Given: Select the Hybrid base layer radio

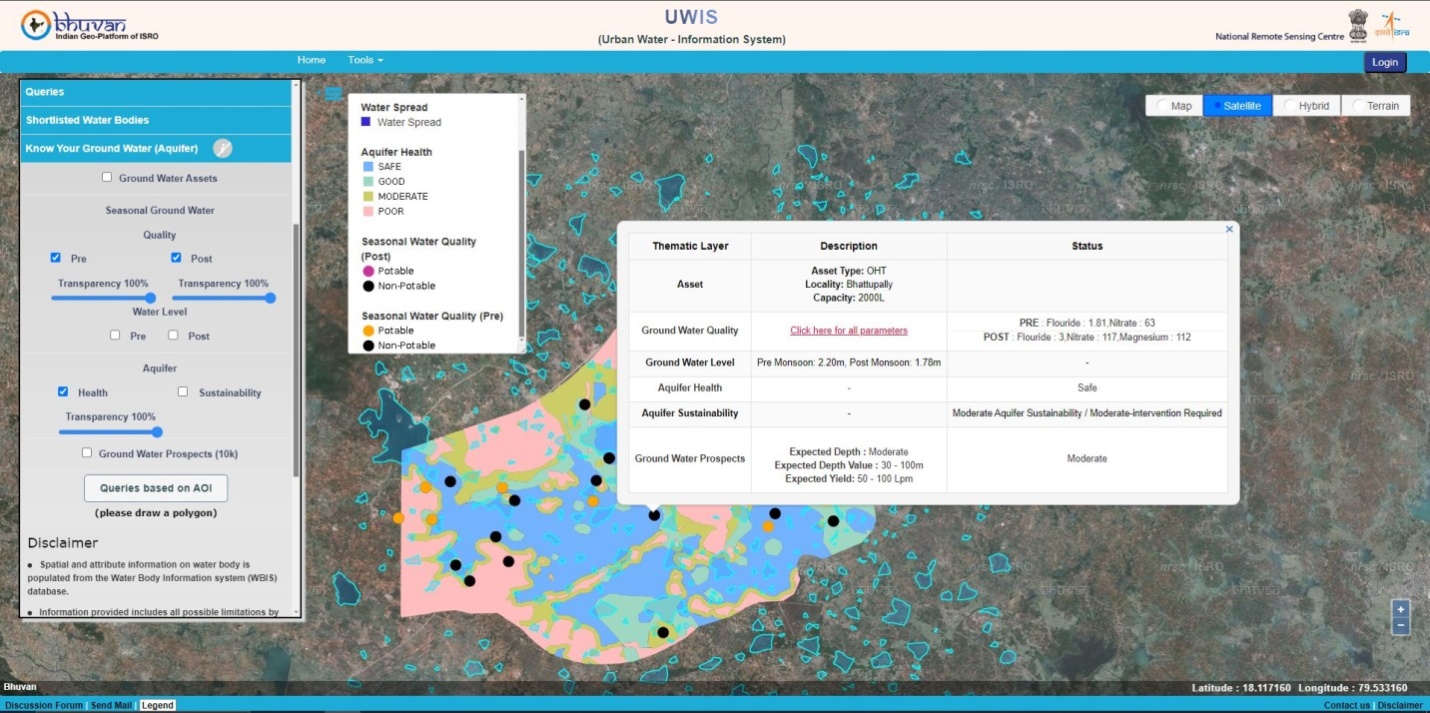Looking at the screenshot, I should pyautogui.click(x=1289, y=106).
